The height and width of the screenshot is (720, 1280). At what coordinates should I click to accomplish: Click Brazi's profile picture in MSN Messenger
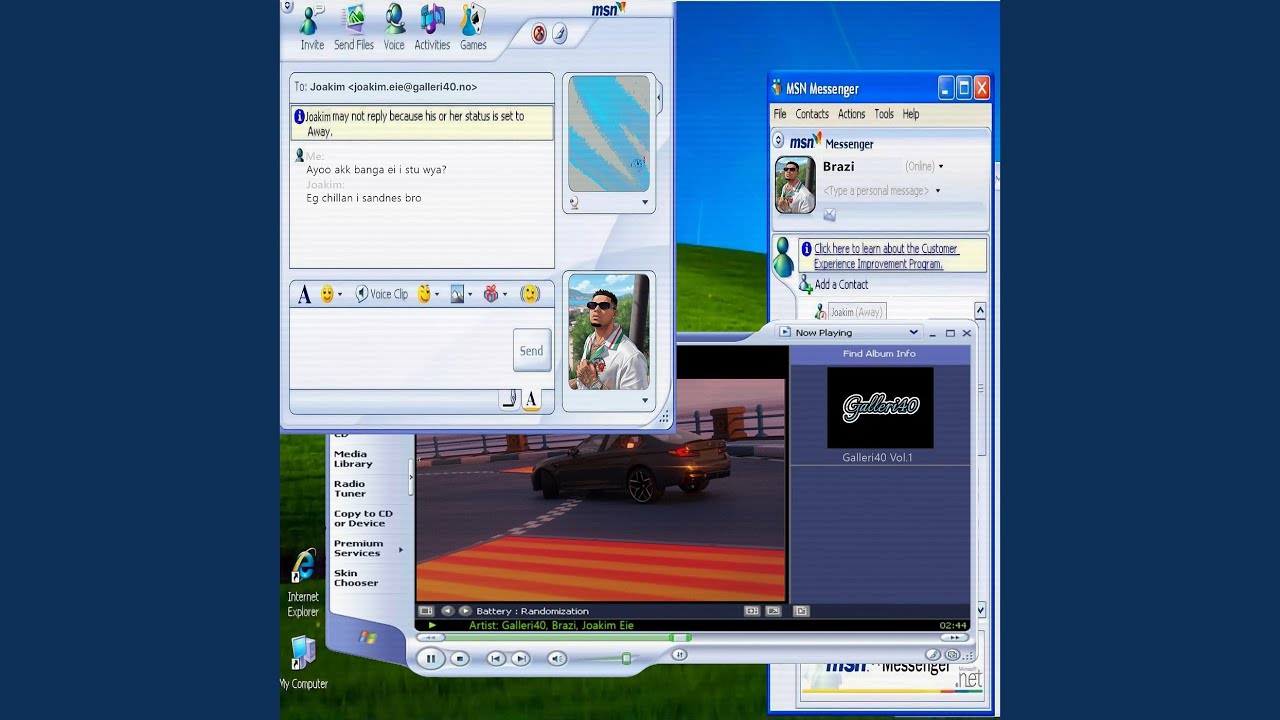795,185
